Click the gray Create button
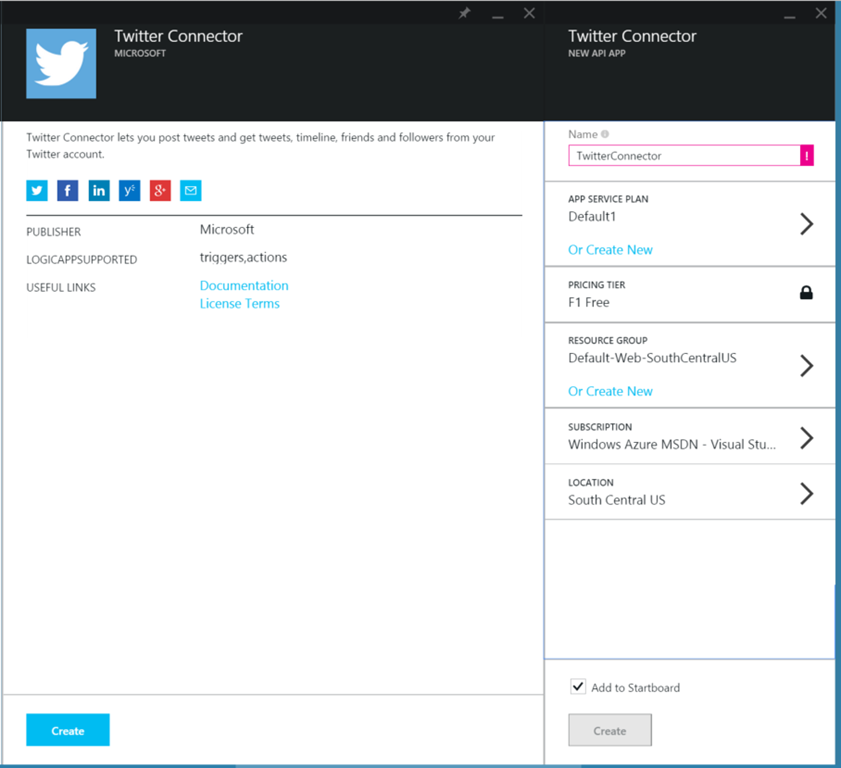This screenshot has height=768, width=841. pyautogui.click(x=610, y=730)
